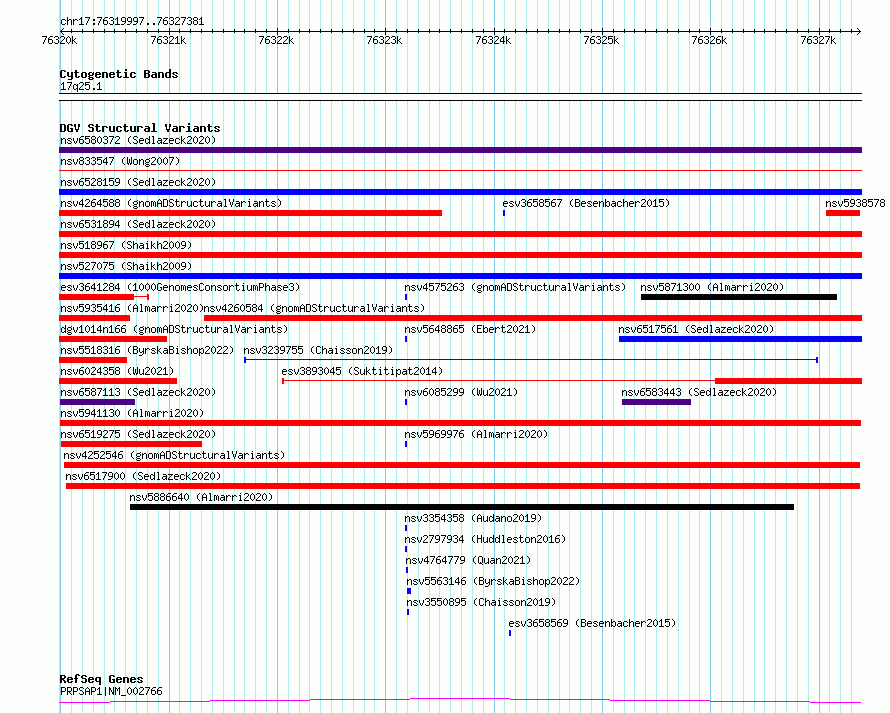The image size is (890, 713).
Task: Open nsv6531894 (Sedlazeck2020) label
Action: coord(138,224)
